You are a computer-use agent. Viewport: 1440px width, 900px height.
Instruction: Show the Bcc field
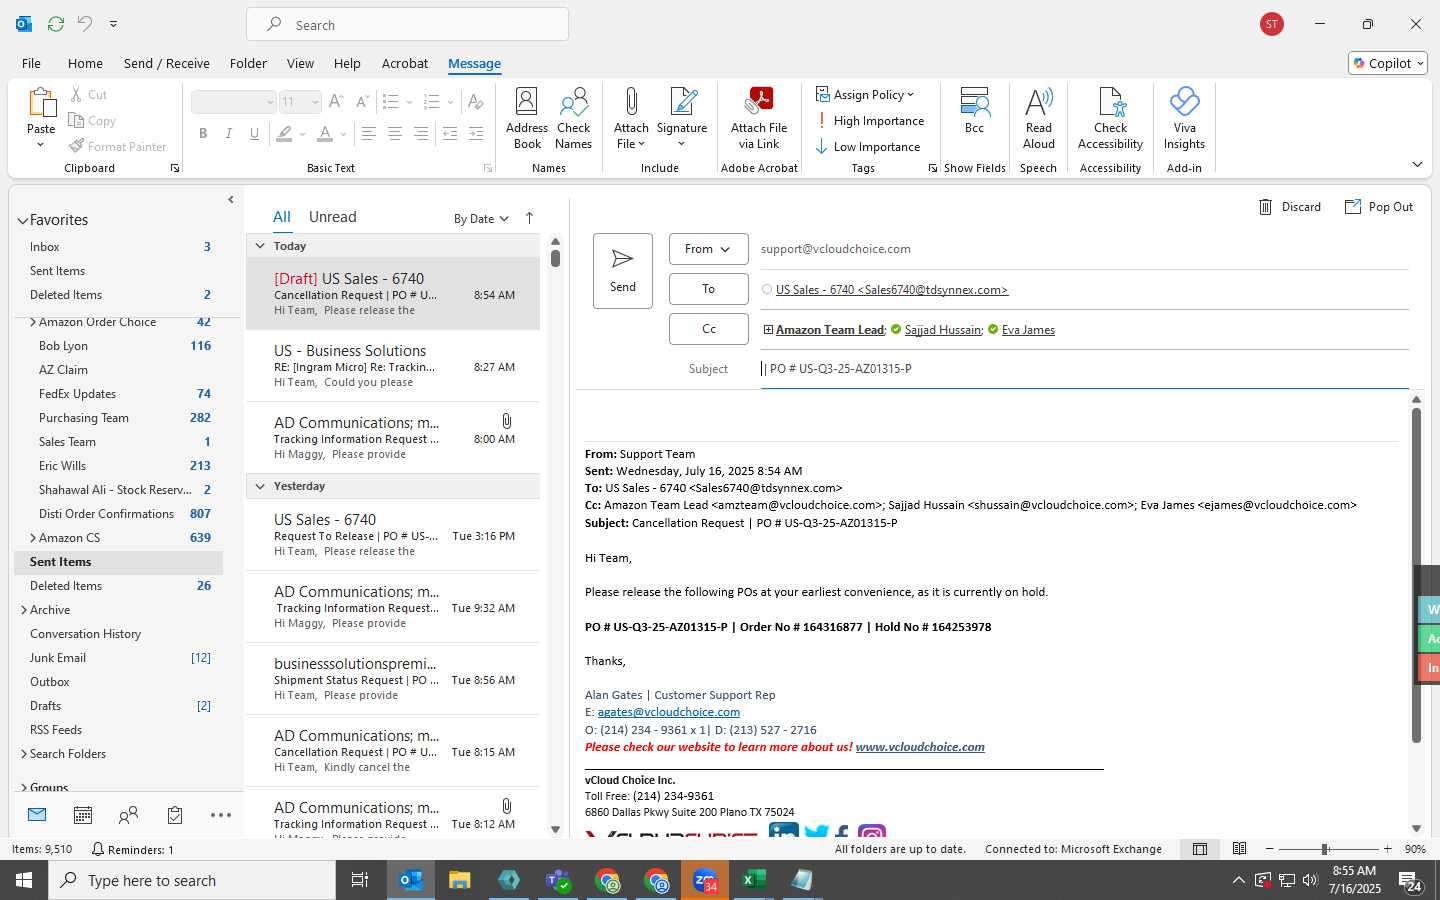click(974, 110)
